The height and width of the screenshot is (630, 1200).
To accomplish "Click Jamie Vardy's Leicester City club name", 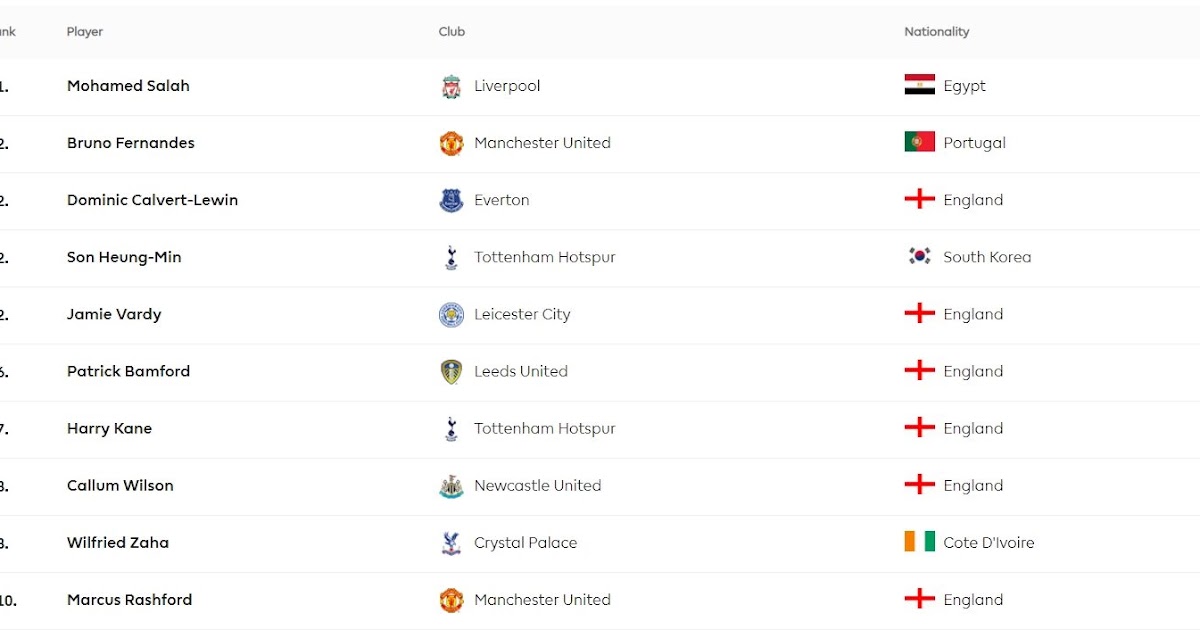I will tap(522, 315).
